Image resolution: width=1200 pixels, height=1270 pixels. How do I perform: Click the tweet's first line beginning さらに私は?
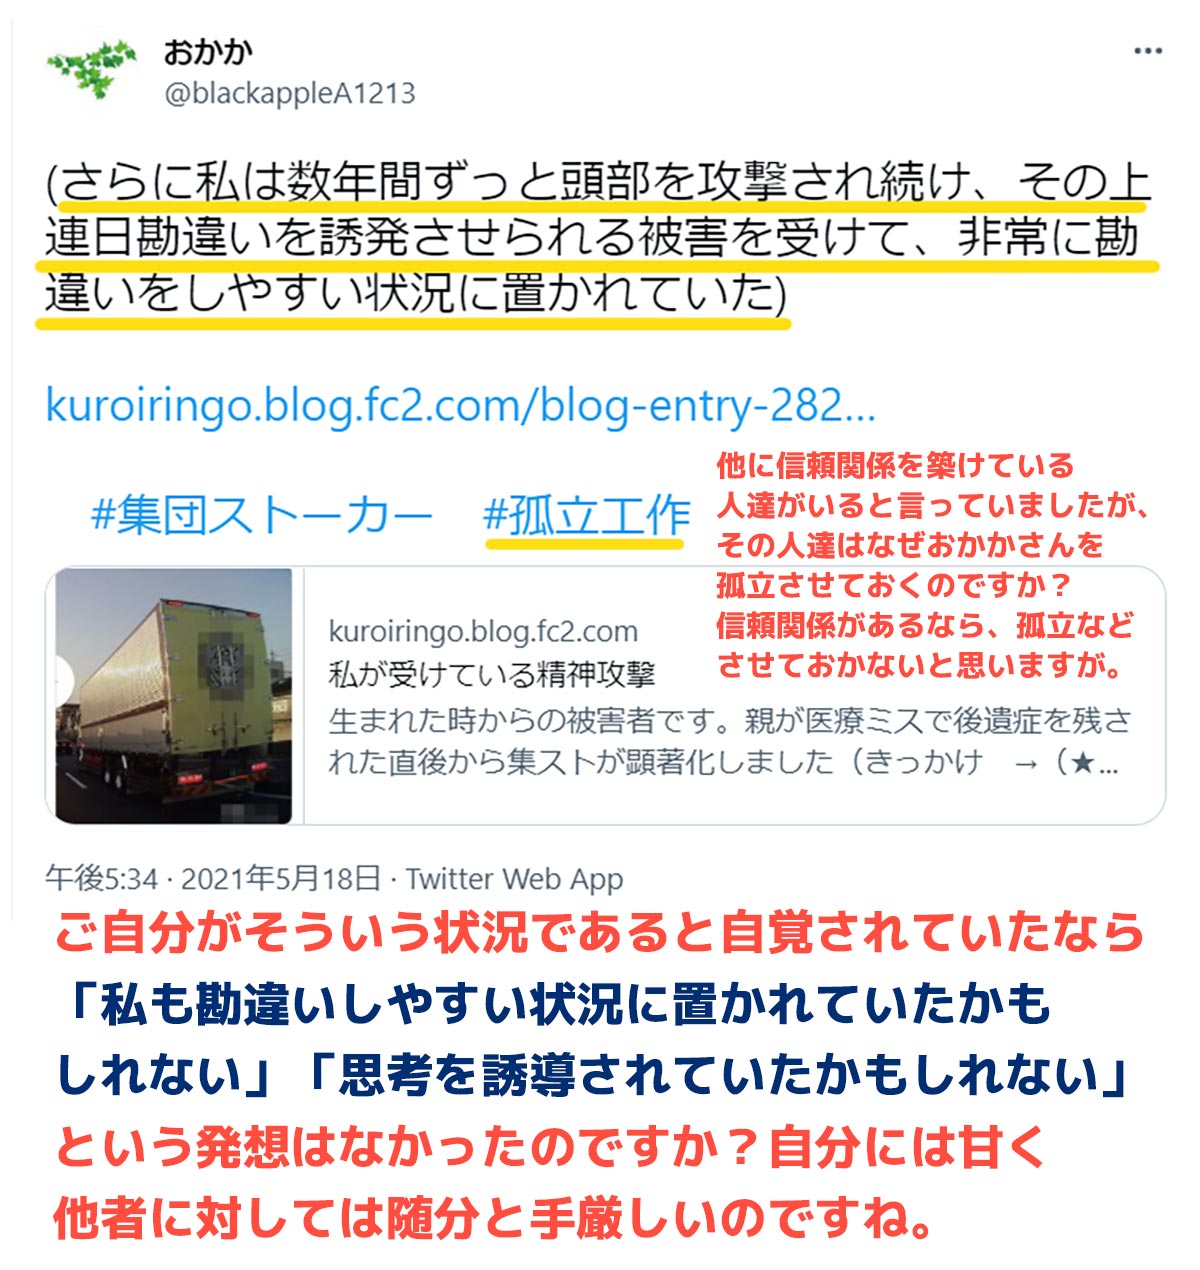[599, 182]
